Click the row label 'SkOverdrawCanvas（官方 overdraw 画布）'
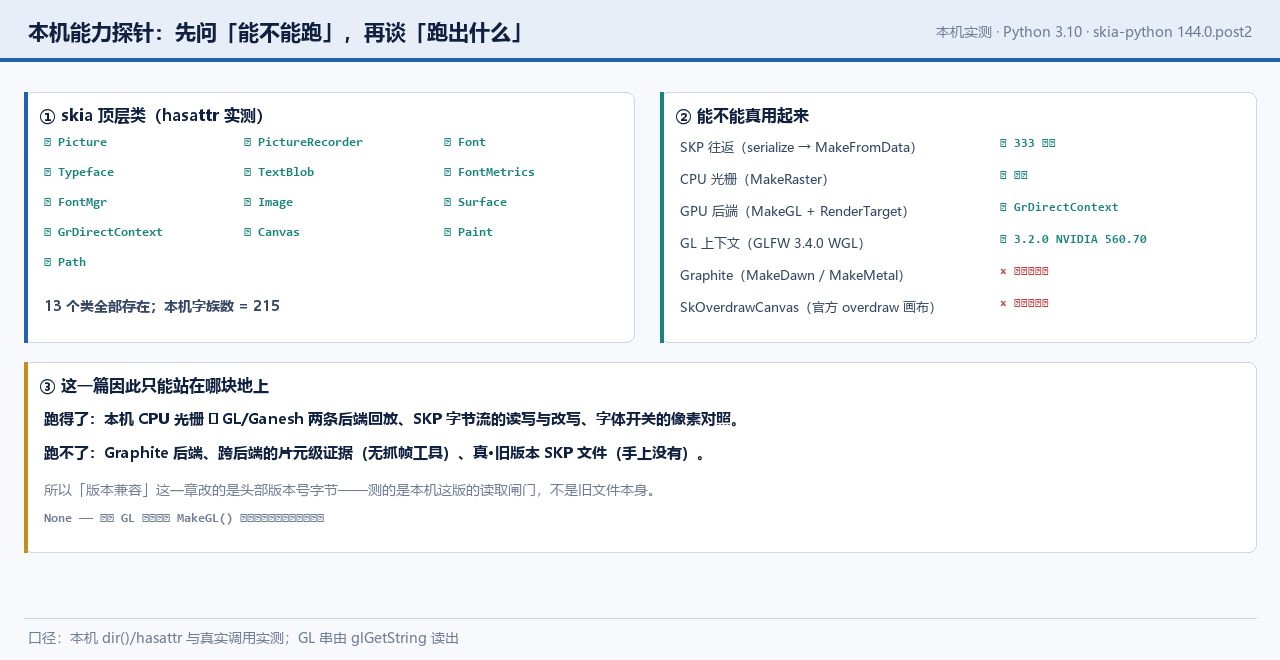 [x=808, y=307]
